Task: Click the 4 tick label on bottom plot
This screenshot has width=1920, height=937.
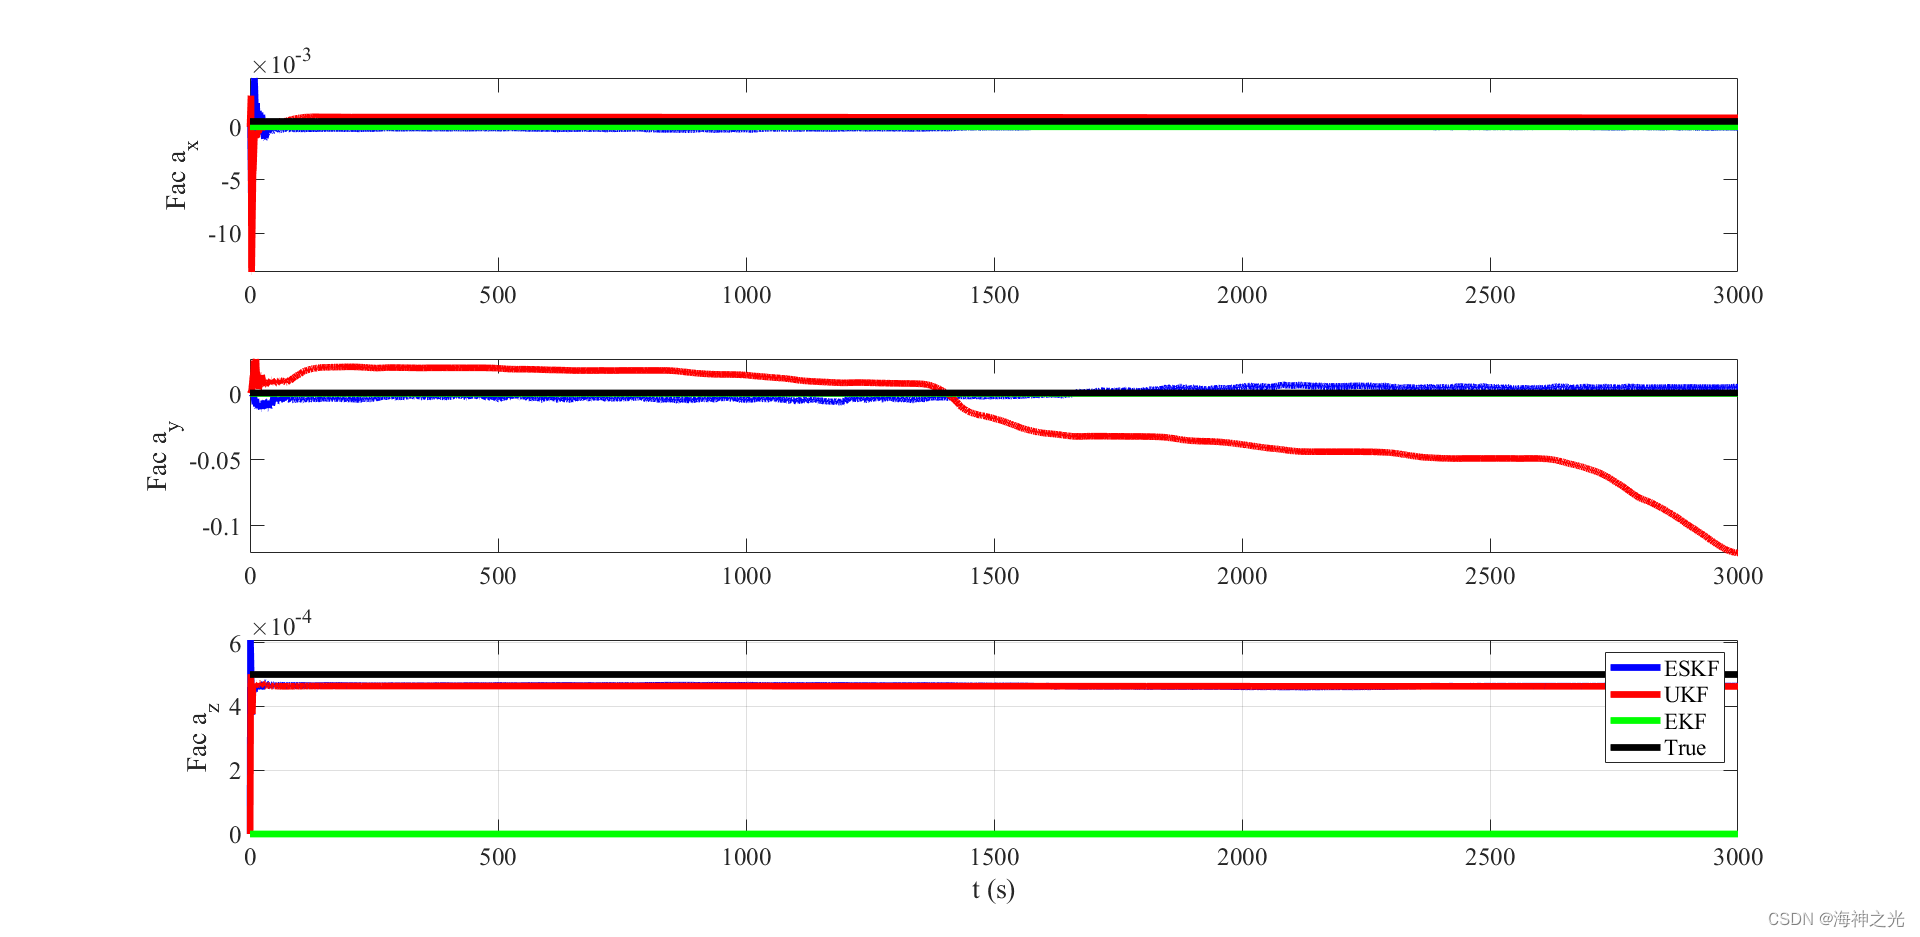Action: 235,707
